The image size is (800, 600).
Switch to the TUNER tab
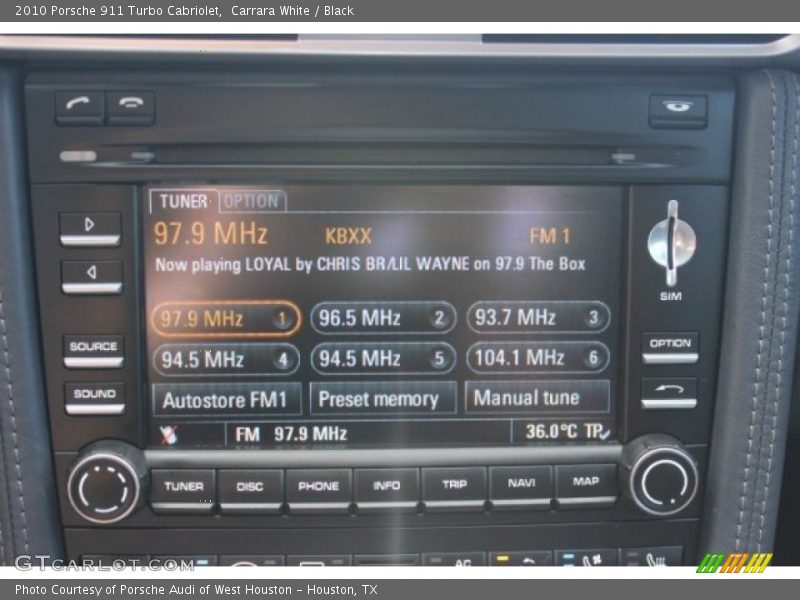point(184,201)
